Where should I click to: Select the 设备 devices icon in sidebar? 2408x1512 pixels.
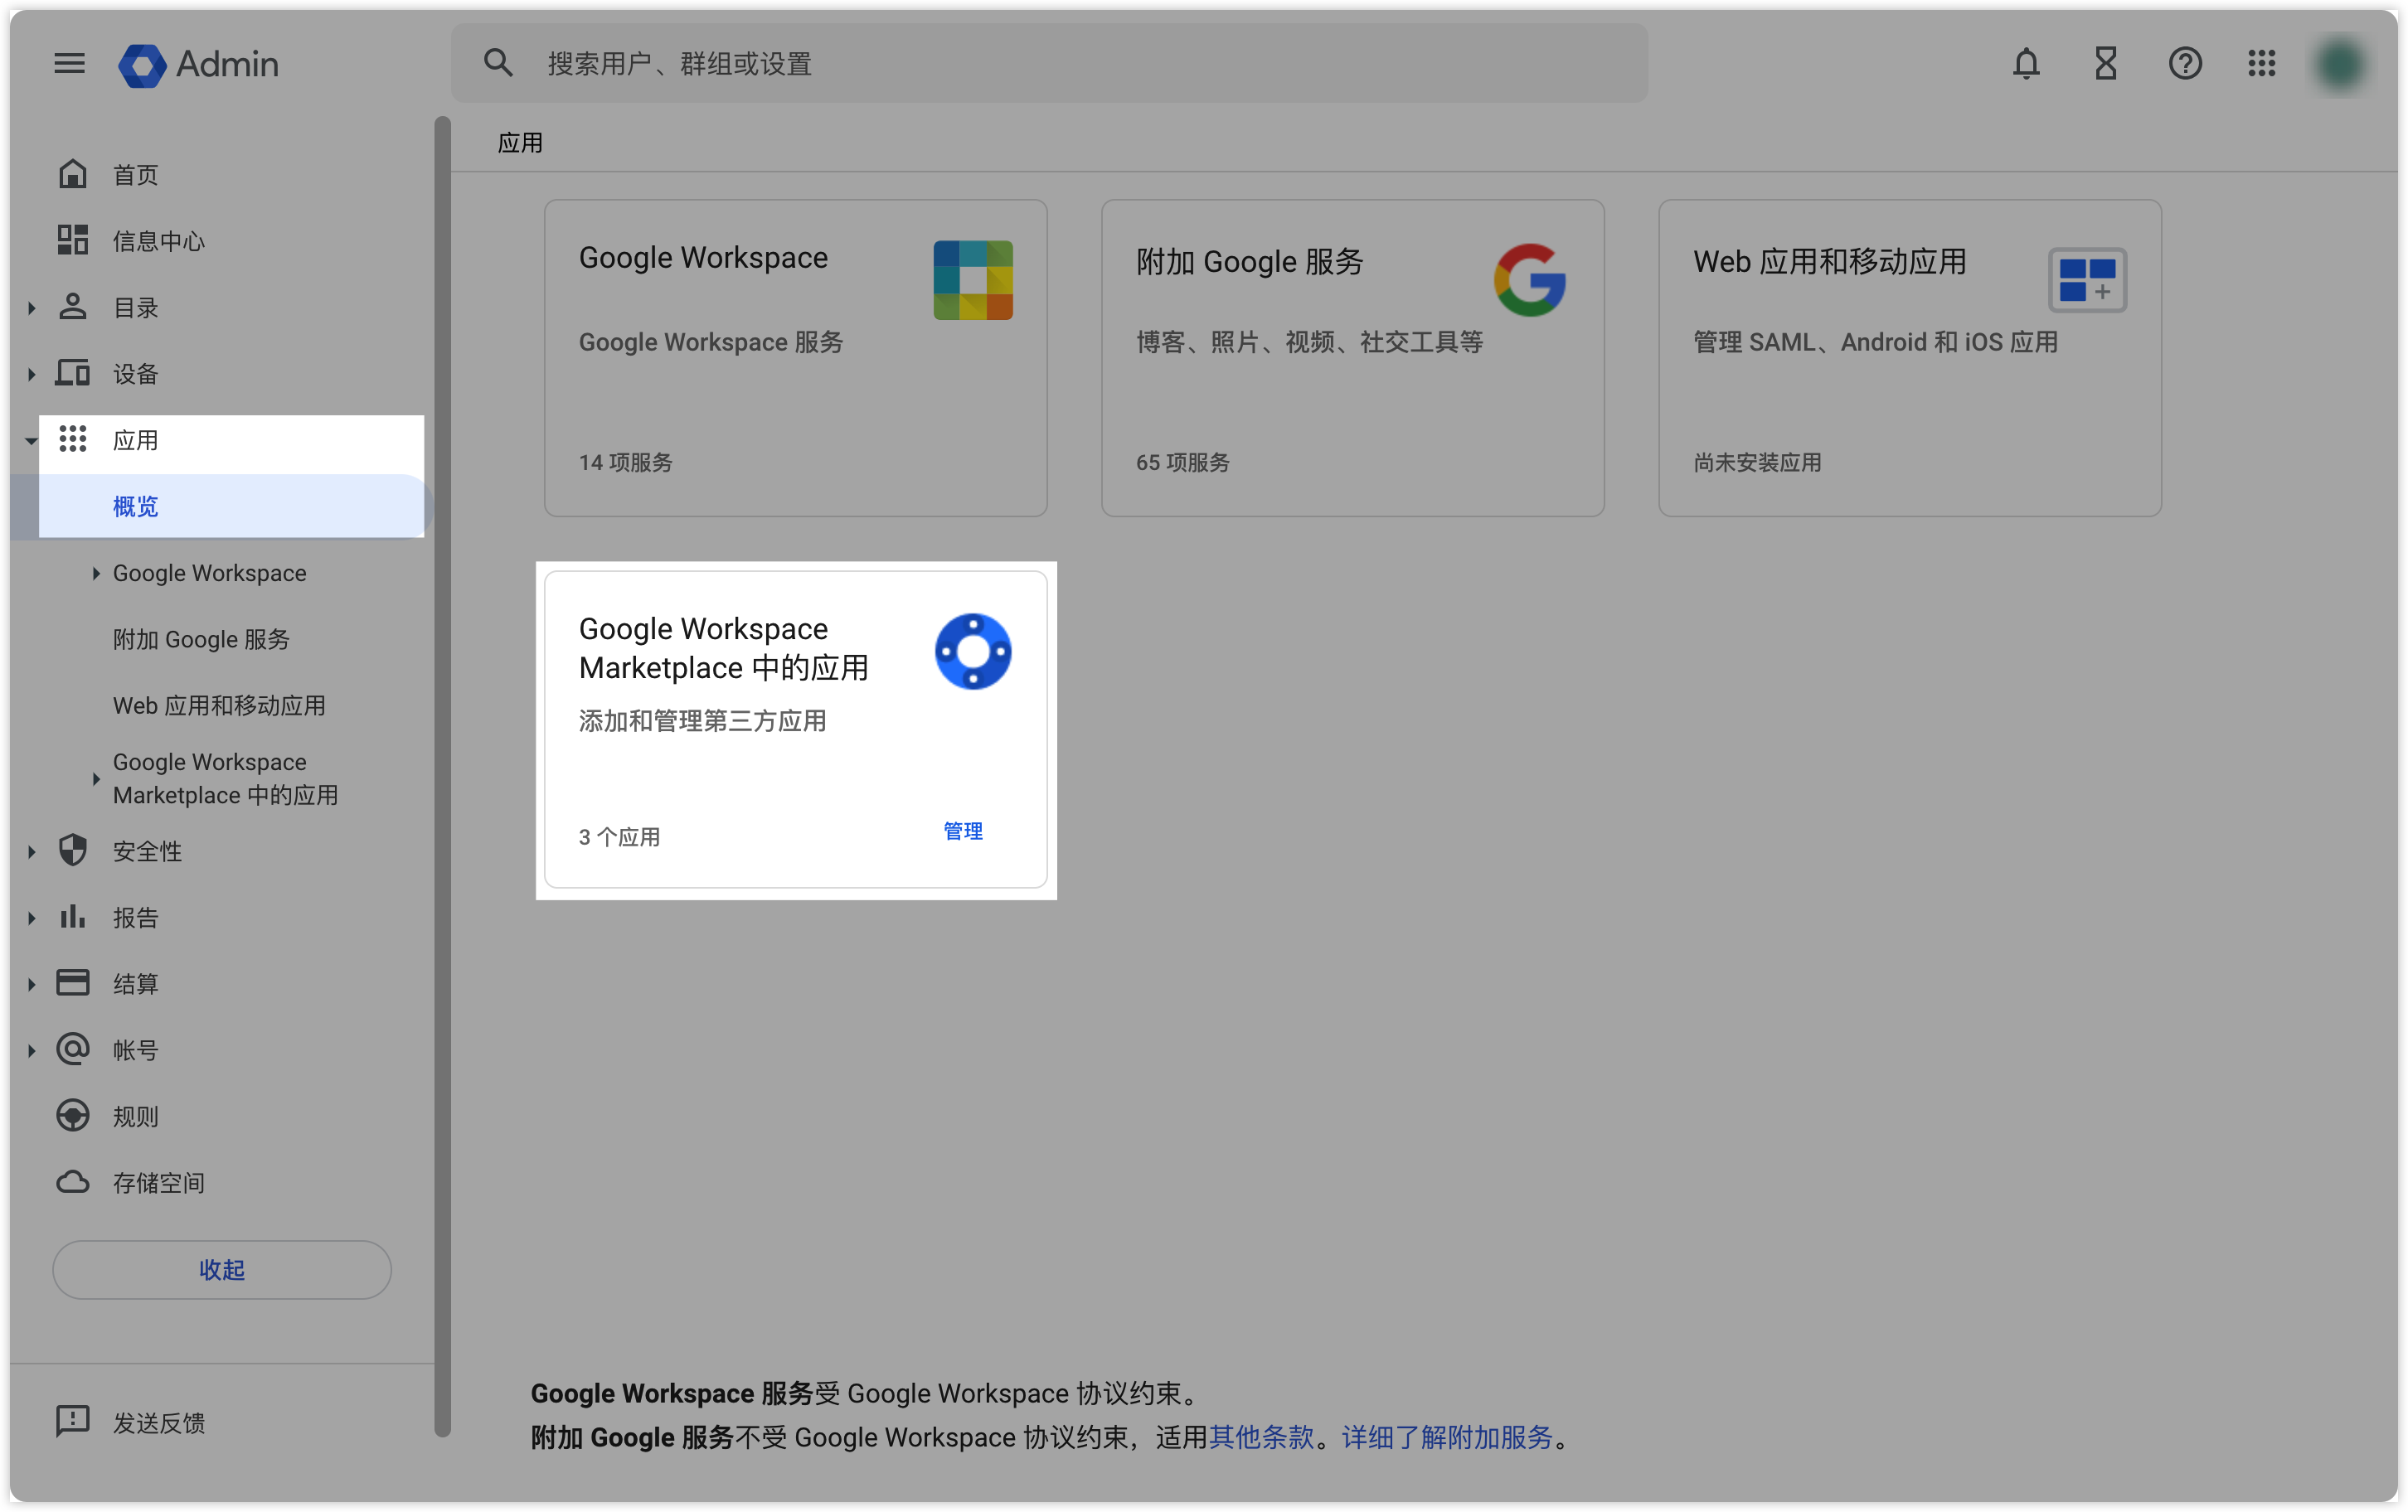[x=73, y=372]
